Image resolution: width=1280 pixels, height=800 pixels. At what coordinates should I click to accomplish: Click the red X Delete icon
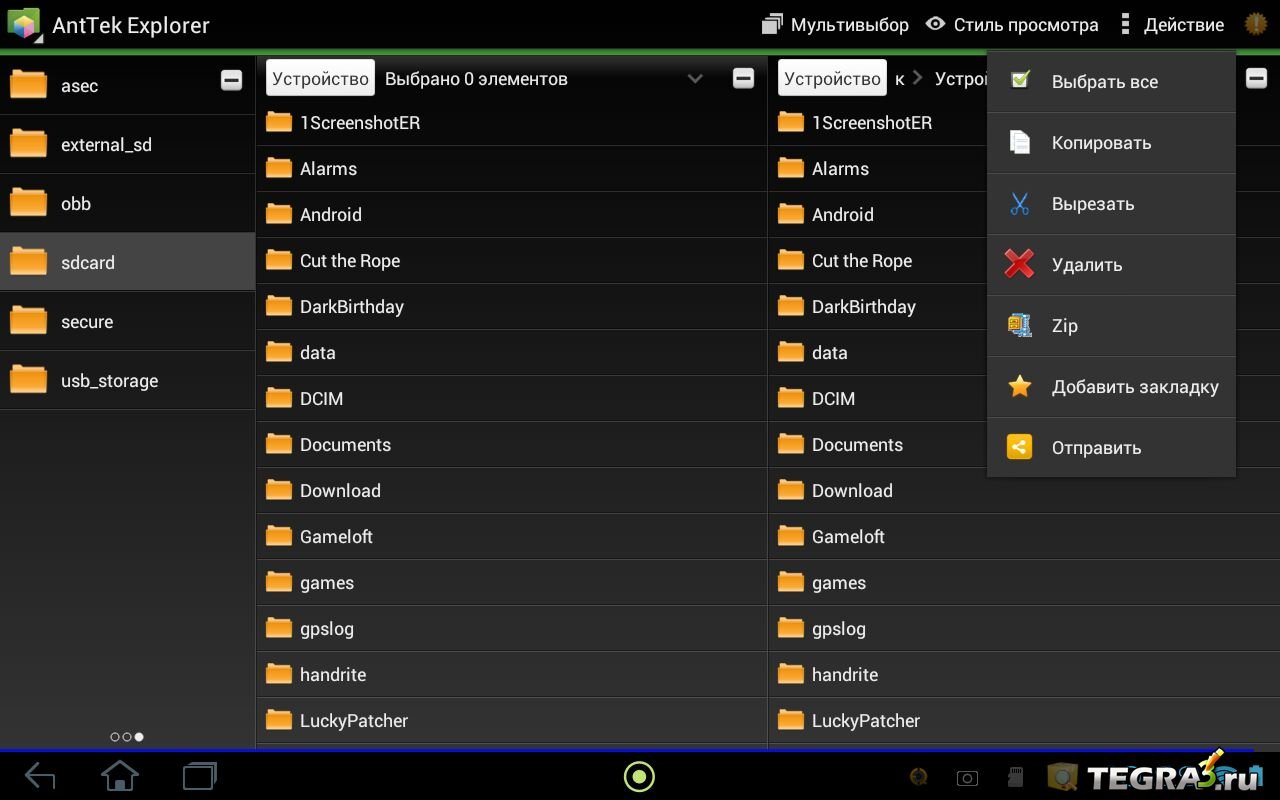tap(1019, 264)
